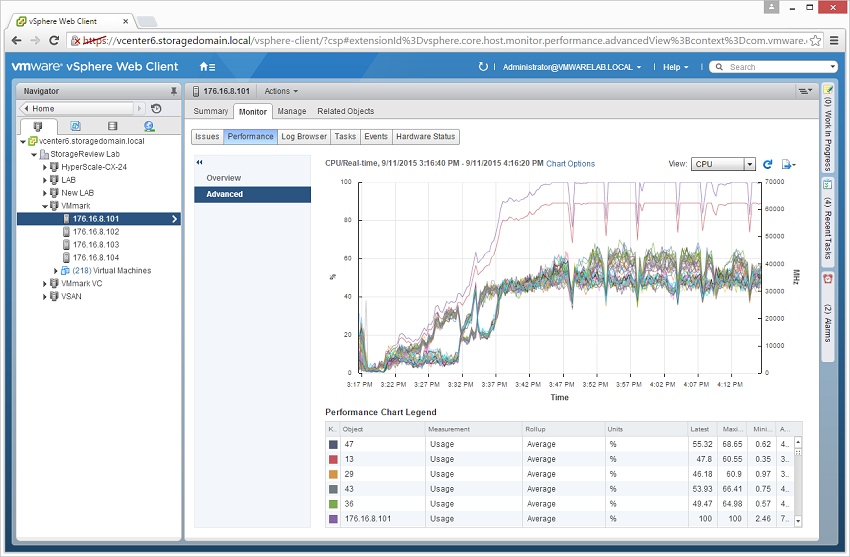Image resolution: width=850 pixels, height=557 pixels.
Task: Go back to Home in navigator
Action: 76,109
